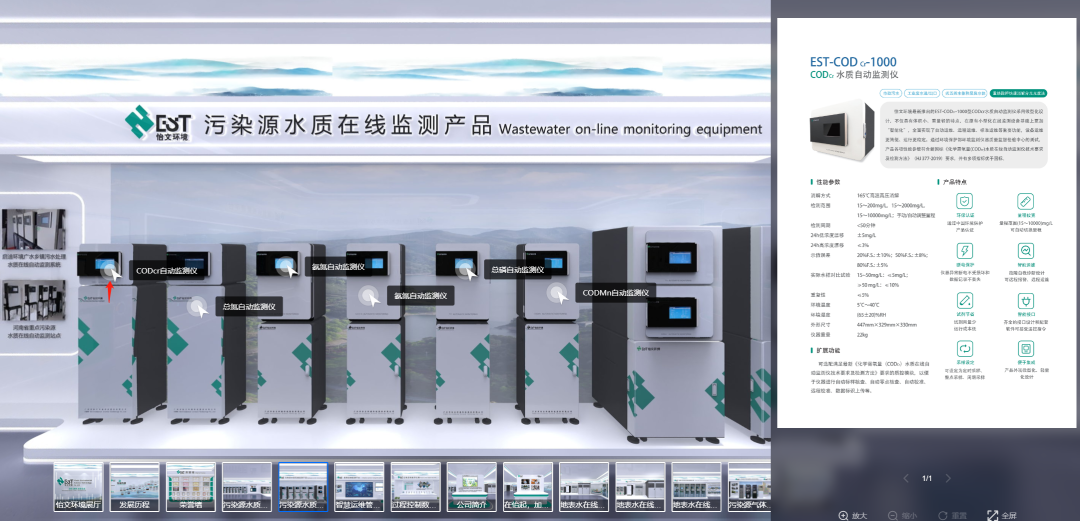Click the 缩小 zoom-out magnifier icon
The height and width of the screenshot is (521, 1080).
pos(893,515)
